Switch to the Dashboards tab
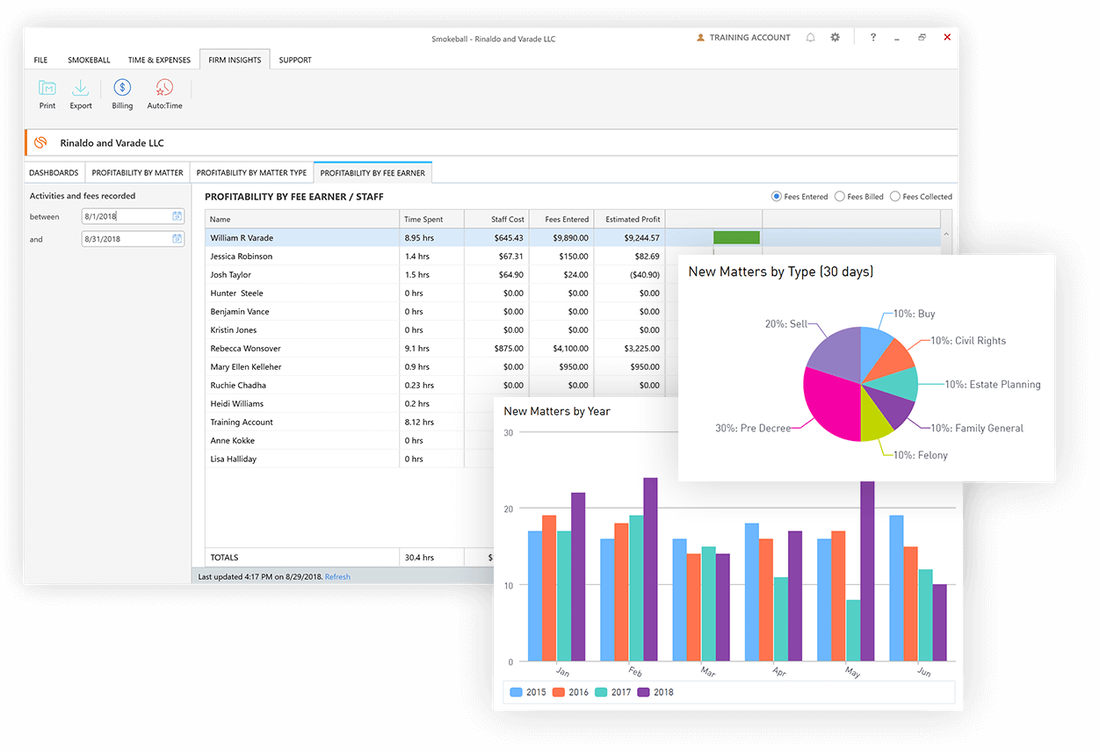The height and width of the screenshot is (752, 1100). [x=54, y=172]
